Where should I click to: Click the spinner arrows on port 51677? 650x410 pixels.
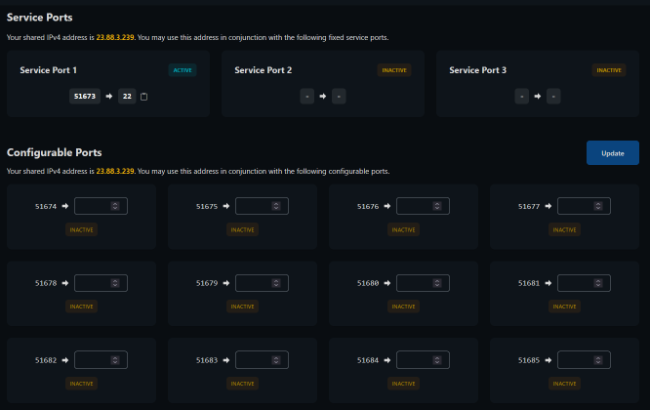coord(599,206)
